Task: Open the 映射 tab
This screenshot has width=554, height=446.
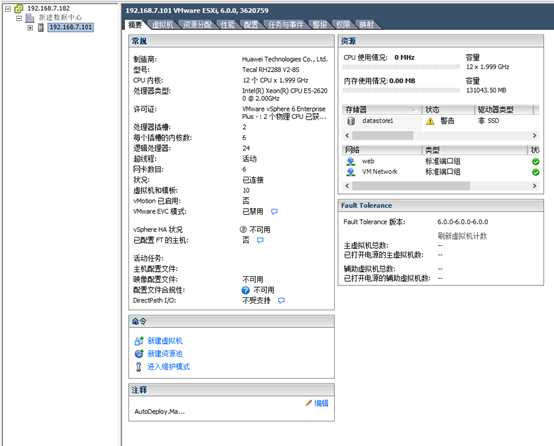Action: (x=366, y=25)
